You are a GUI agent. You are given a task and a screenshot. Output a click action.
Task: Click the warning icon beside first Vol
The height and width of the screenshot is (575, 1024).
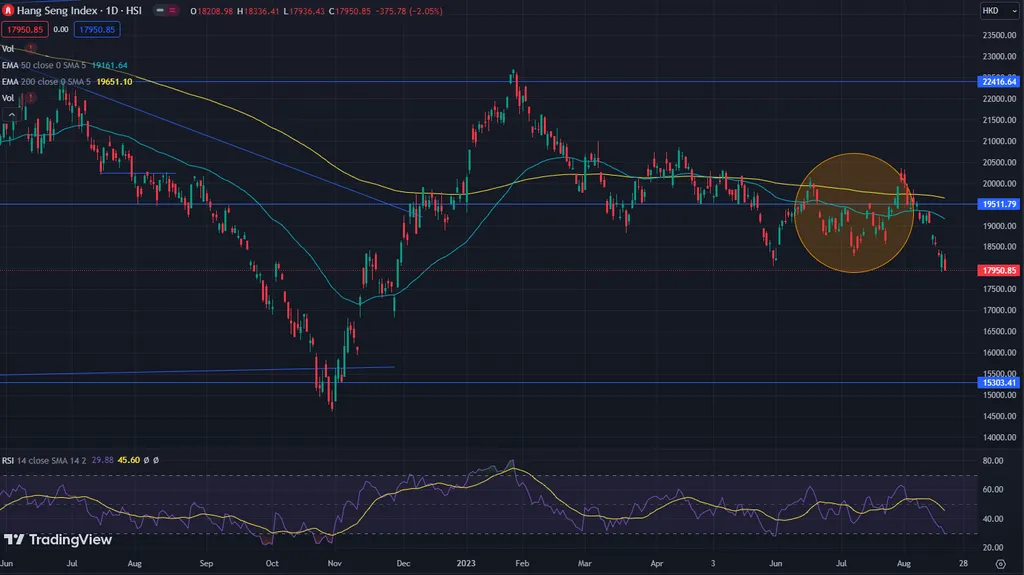(x=31, y=48)
